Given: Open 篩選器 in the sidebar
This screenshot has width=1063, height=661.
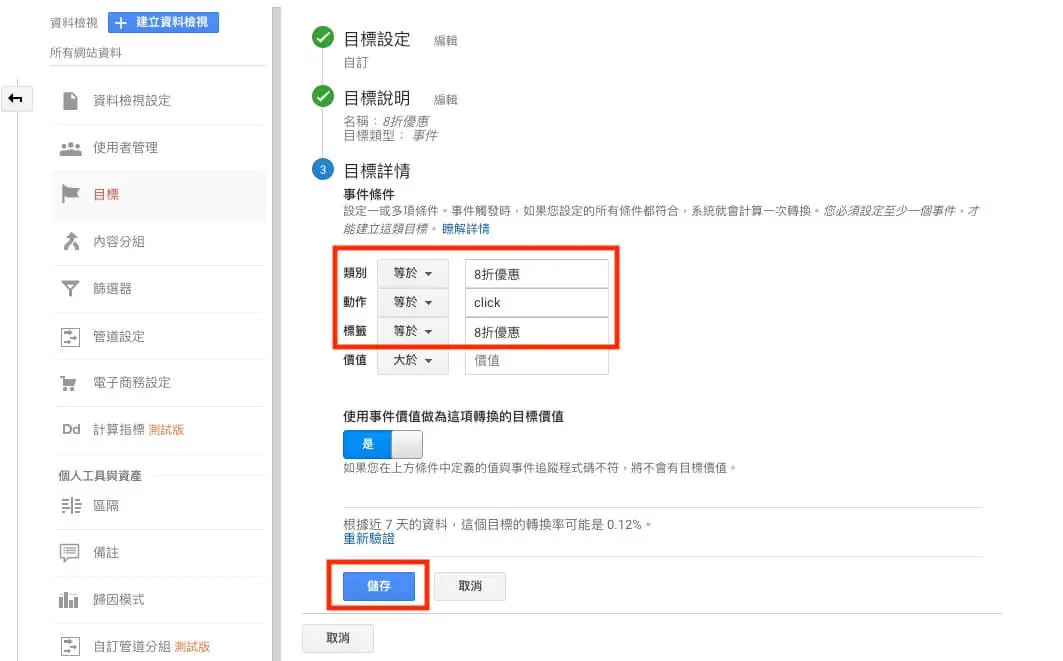Looking at the screenshot, I should tap(113, 289).
